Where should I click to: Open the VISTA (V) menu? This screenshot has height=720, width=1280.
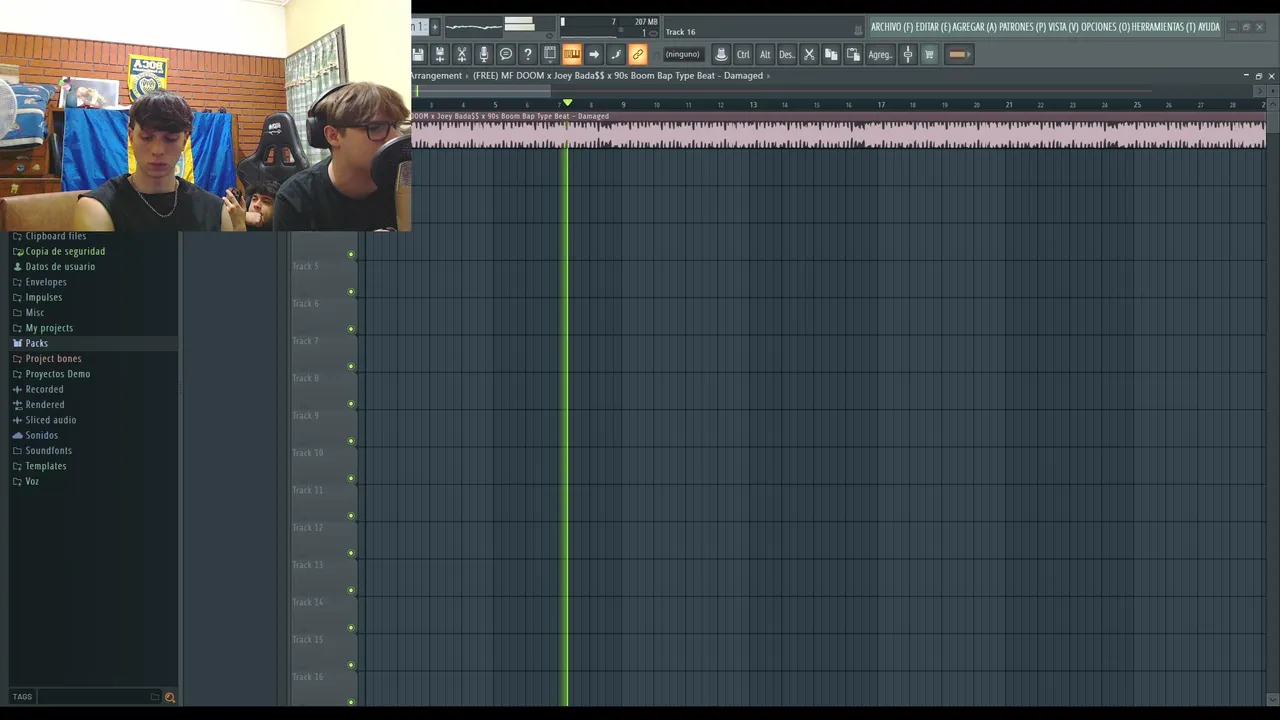pyautogui.click(x=1063, y=27)
